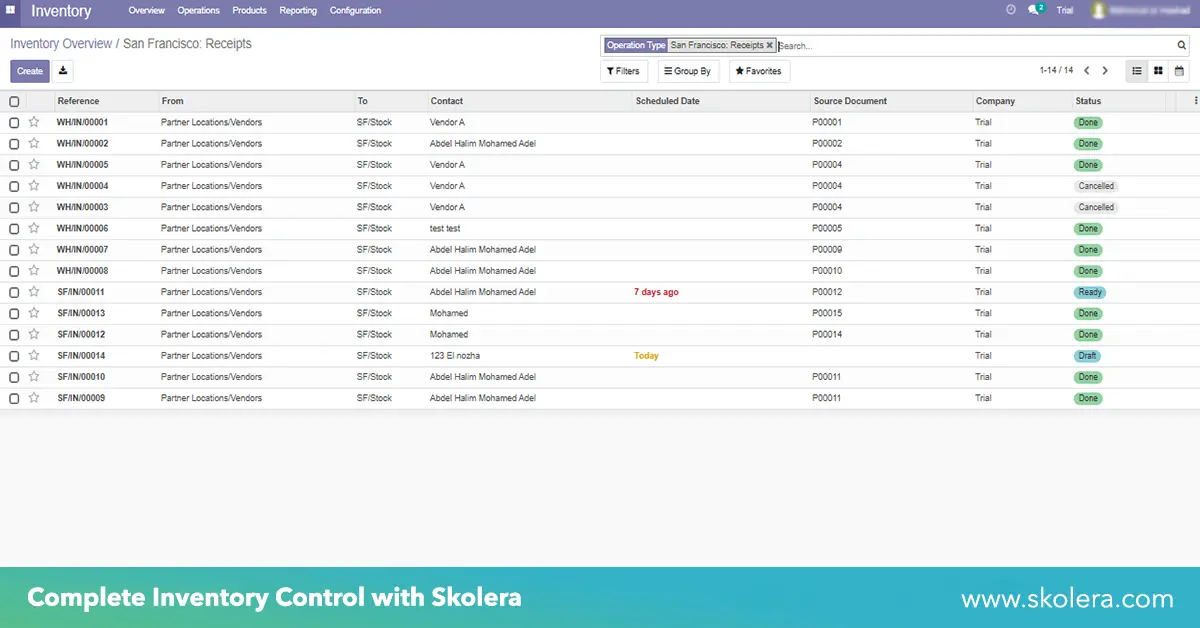Click the Create button

point(30,71)
